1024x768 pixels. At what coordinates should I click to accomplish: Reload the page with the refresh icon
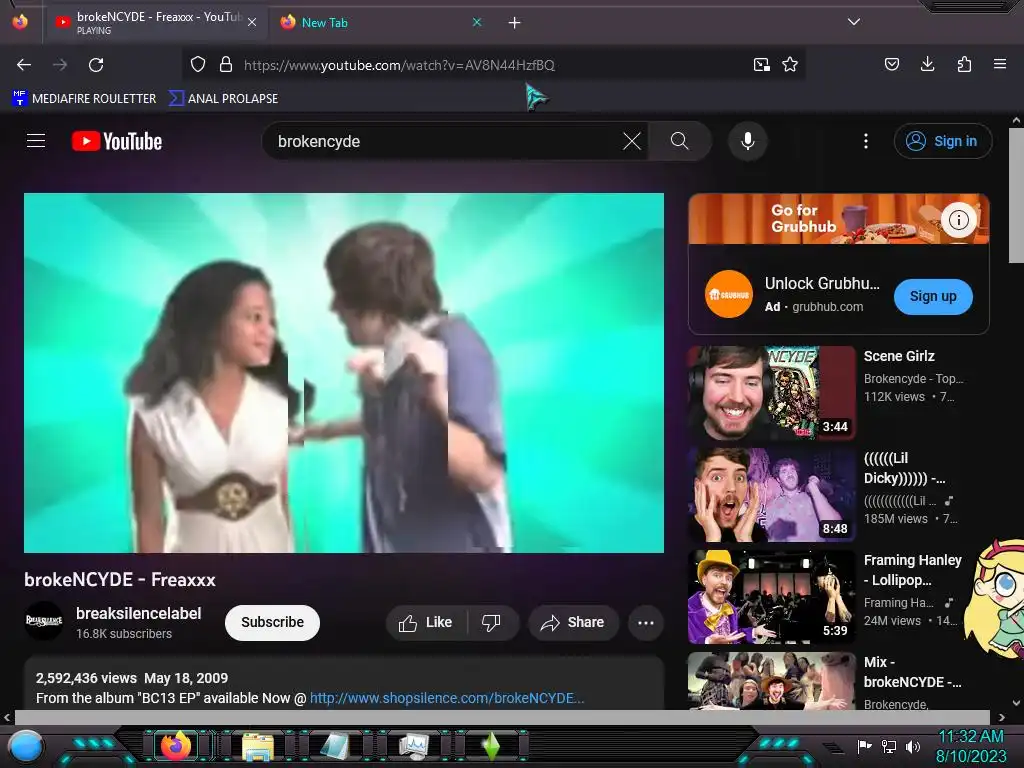coord(96,65)
